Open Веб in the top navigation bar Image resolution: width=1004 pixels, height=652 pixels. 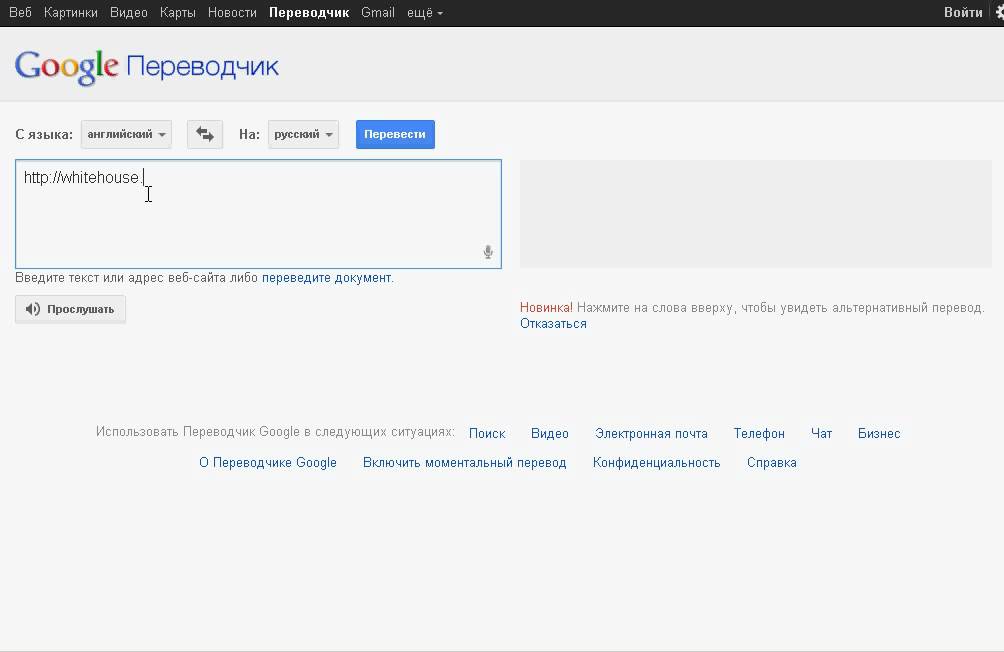[20, 13]
